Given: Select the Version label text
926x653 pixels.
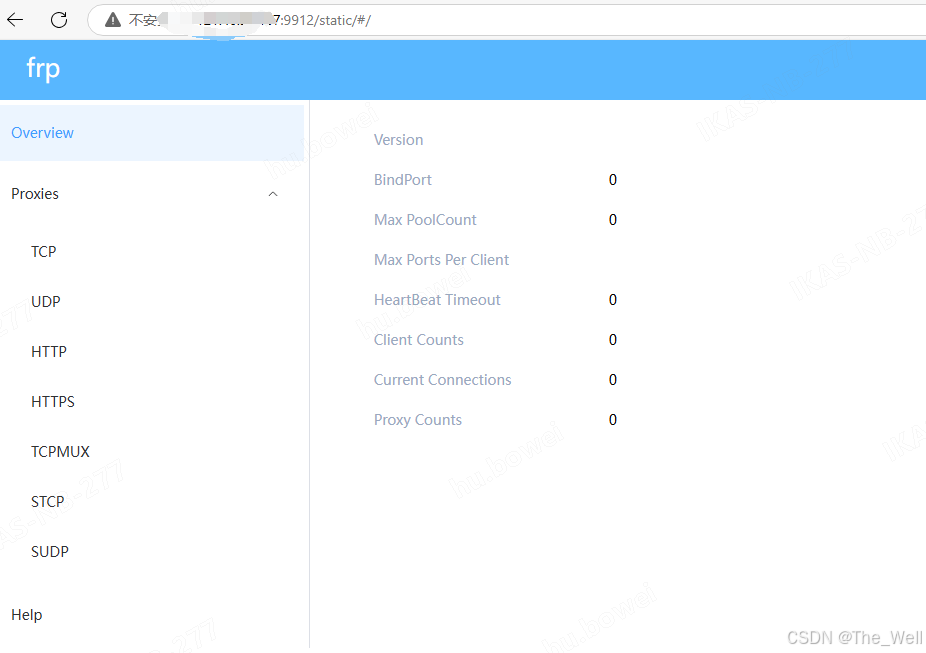Looking at the screenshot, I should coord(399,140).
